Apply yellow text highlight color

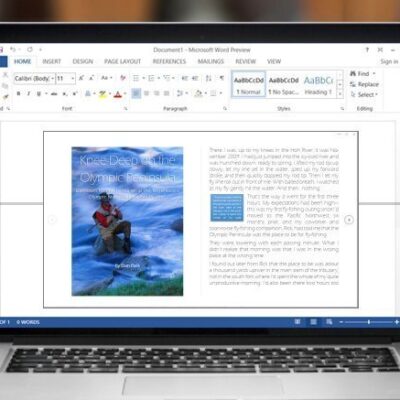[102, 94]
